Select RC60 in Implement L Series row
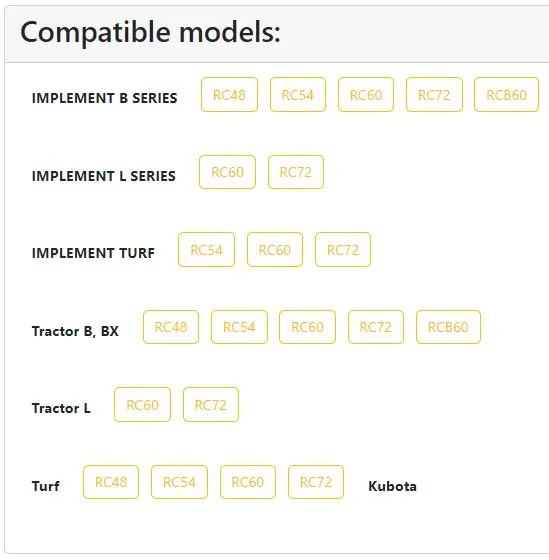Viewport: 549px width, 560px height. pyautogui.click(x=228, y=172)
